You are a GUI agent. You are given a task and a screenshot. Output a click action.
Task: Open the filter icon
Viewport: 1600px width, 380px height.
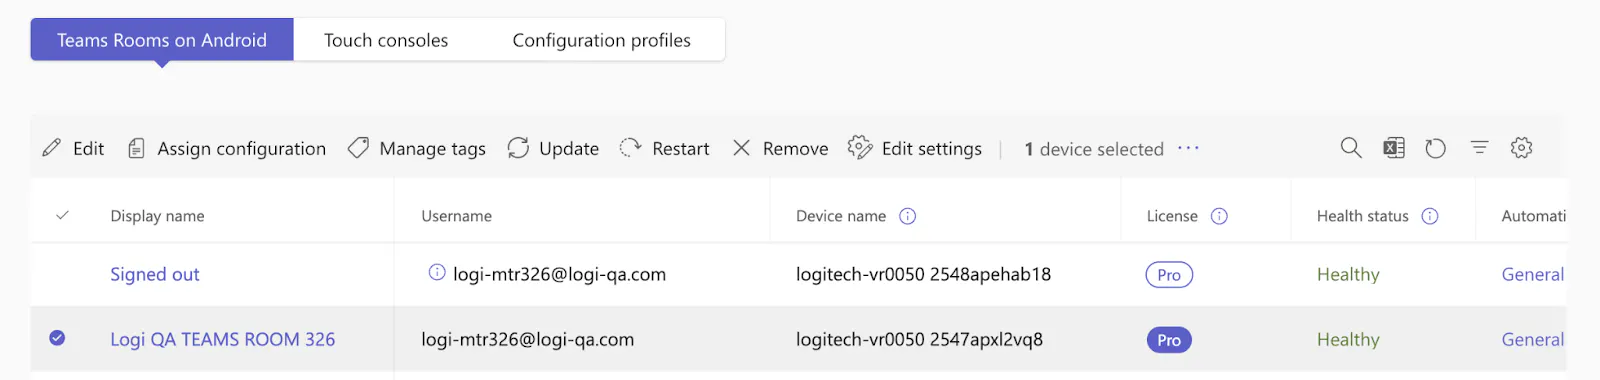coord(1479,148)
